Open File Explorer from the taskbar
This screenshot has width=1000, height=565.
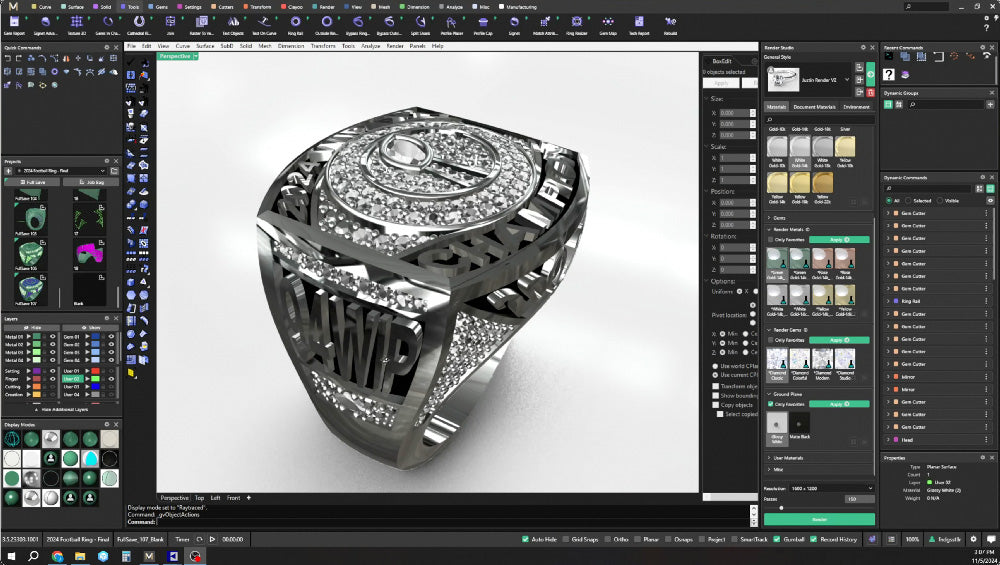pyautogui.click(x=80, y=556)
